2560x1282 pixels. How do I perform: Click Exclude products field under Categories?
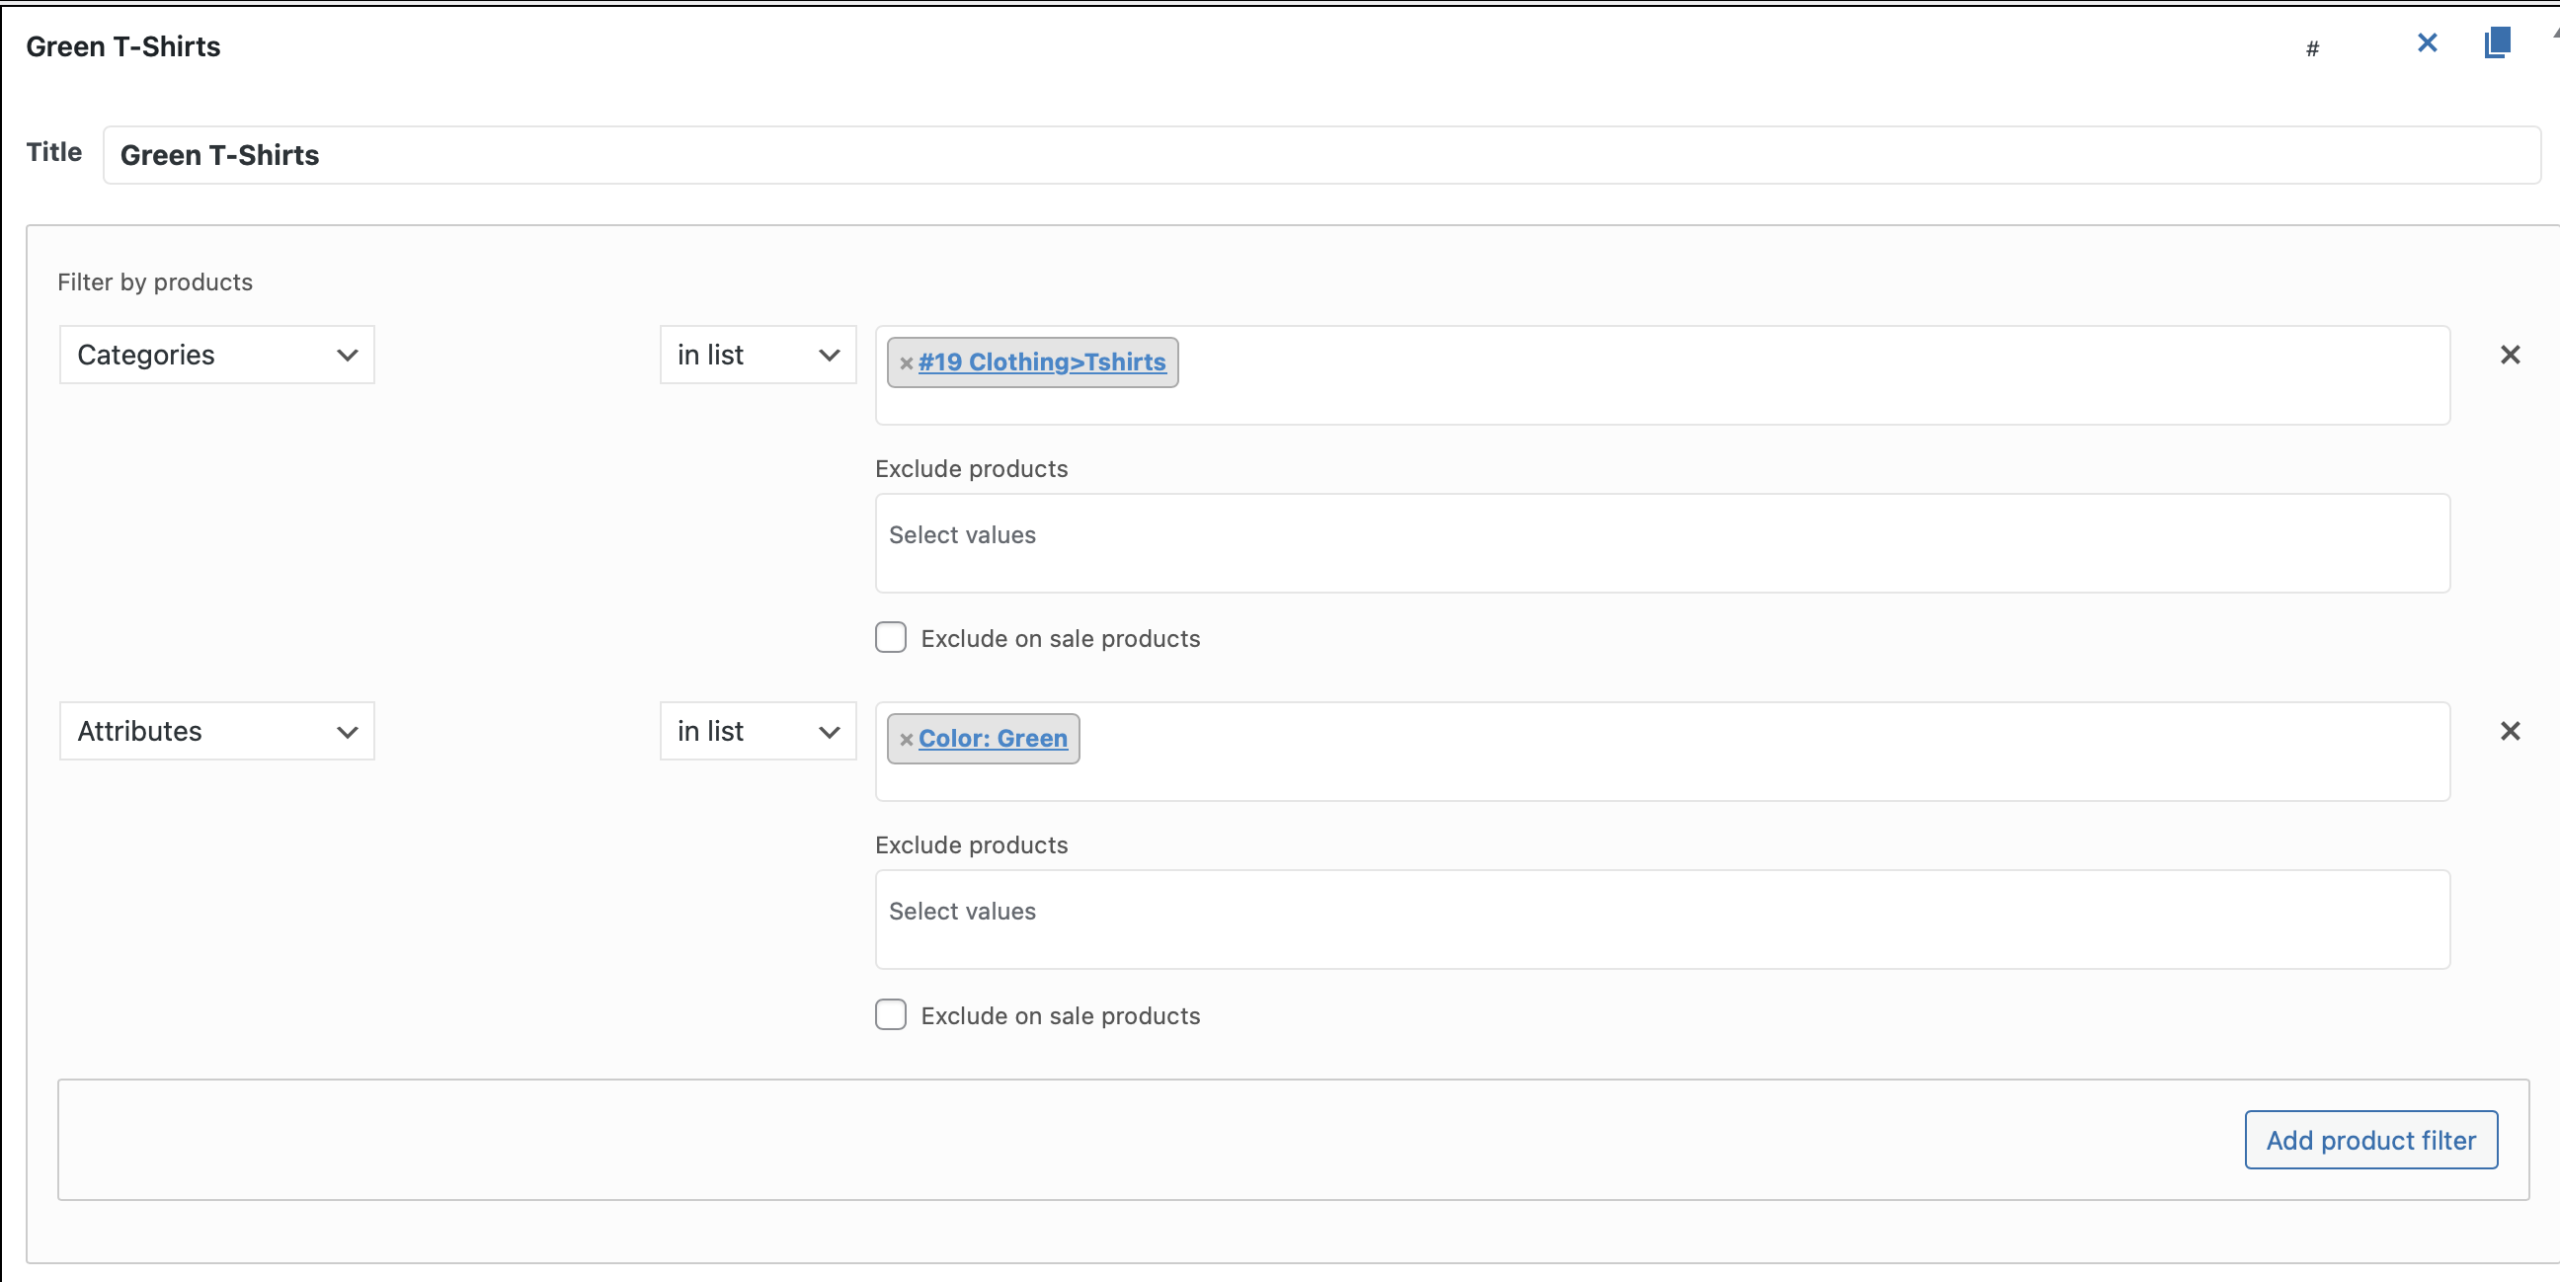point(1662,543)
